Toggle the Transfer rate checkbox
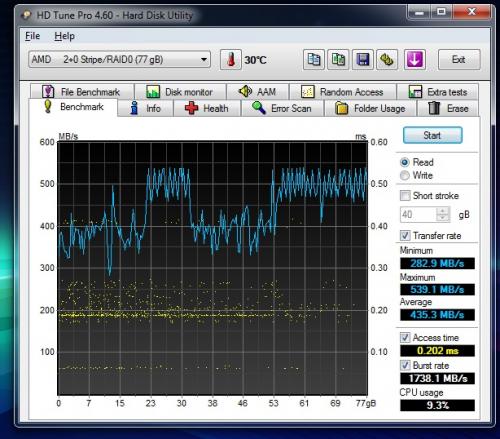 coord(405,236)
